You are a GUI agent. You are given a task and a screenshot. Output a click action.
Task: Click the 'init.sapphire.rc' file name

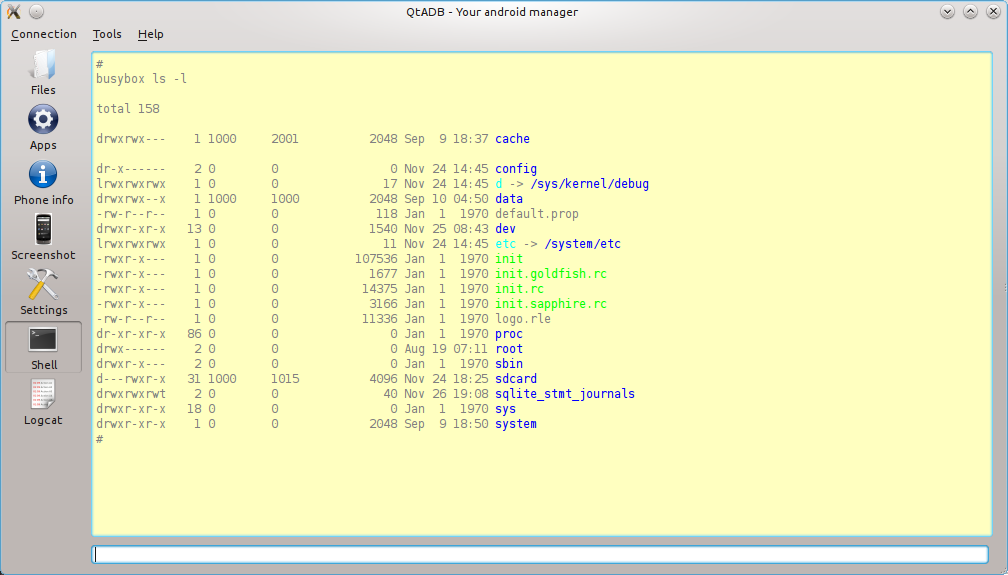pyautogui.click(x=551, y=304)
